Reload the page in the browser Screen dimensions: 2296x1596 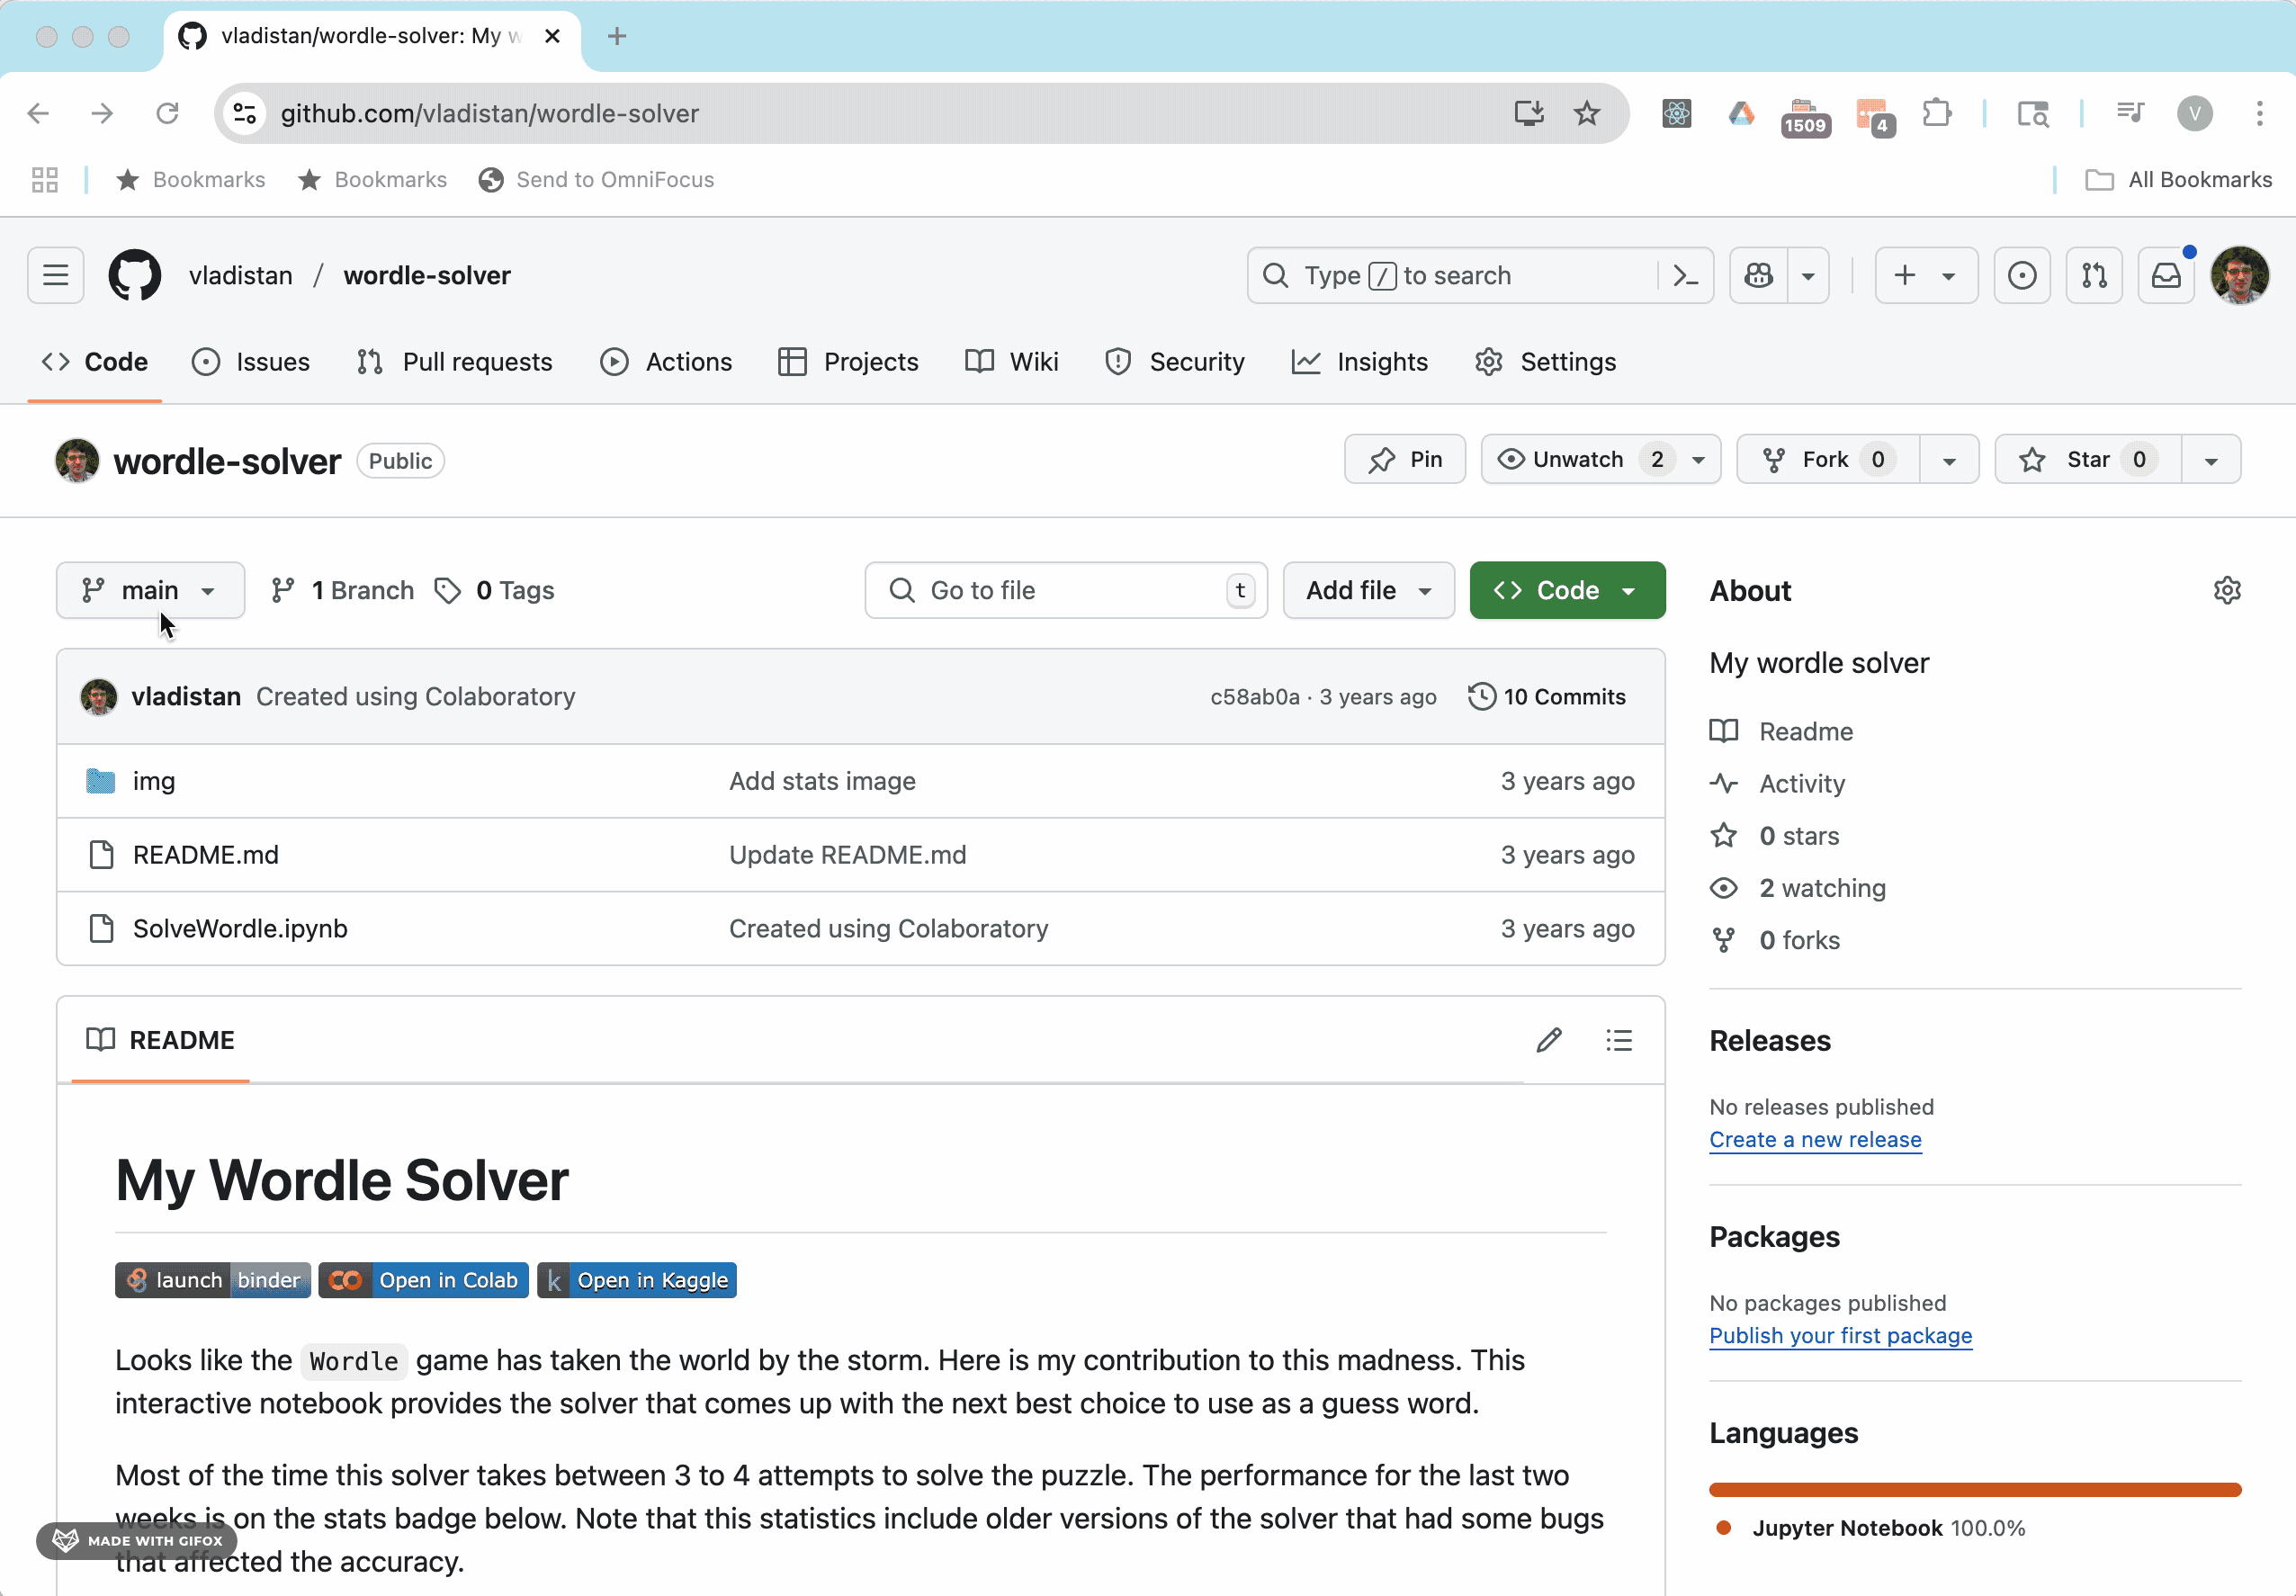click(x=167, y=113)
